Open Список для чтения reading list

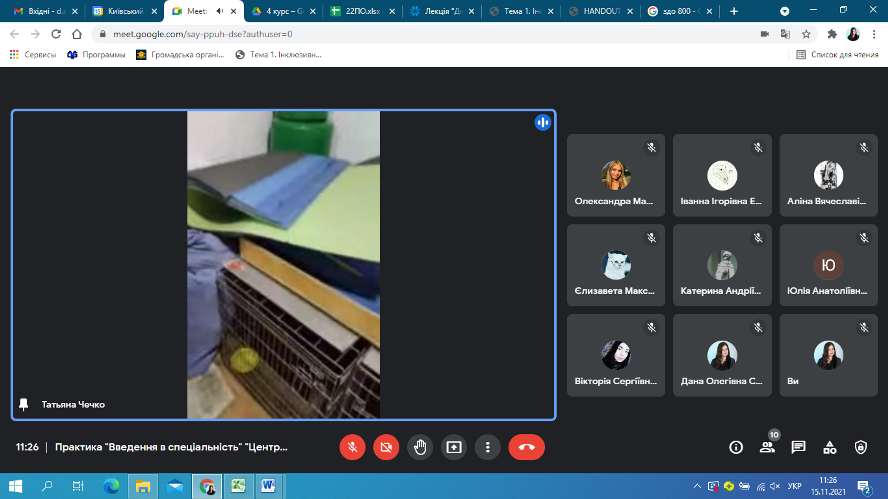tap(838, 54)
